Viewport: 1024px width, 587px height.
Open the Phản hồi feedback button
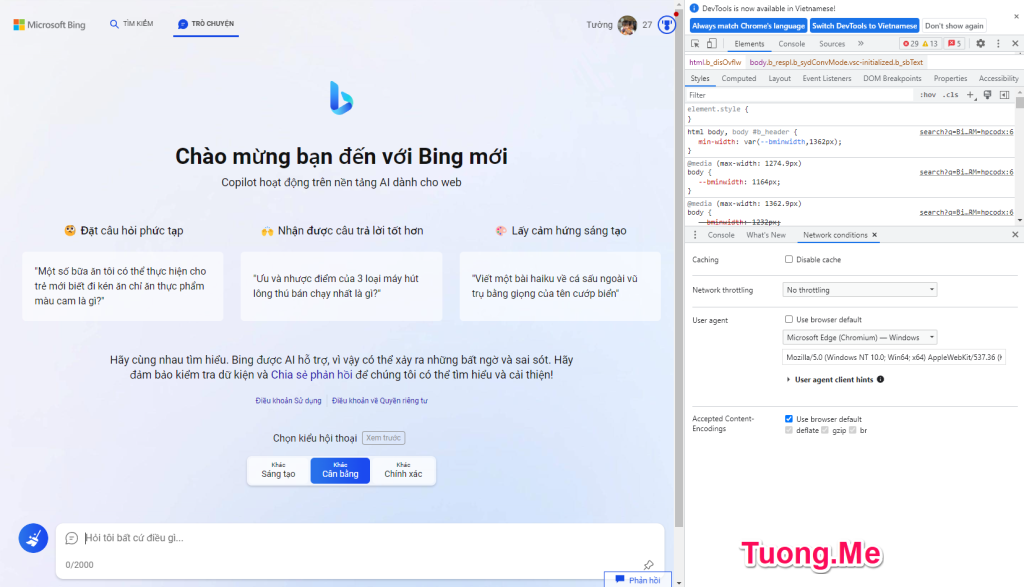tap(637, 580)
